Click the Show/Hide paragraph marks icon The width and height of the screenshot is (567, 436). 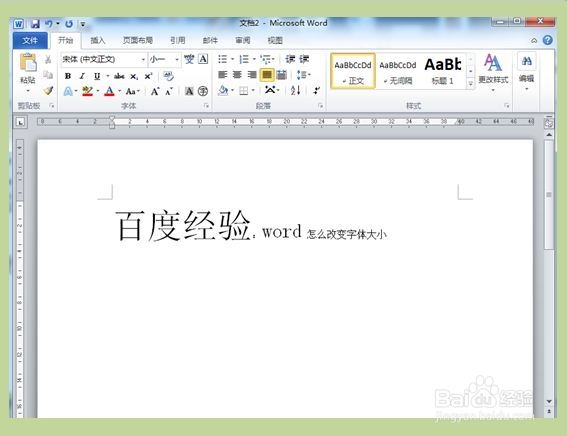coord(316,90)
